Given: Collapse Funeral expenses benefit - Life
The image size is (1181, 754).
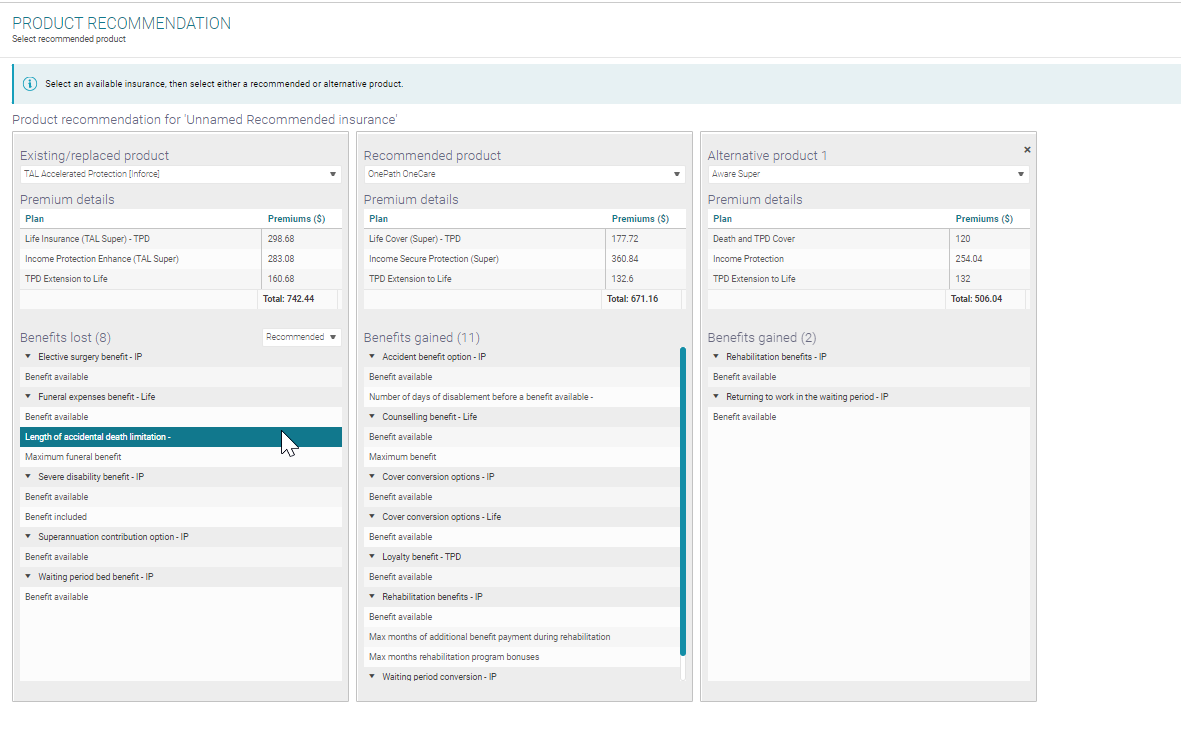Looking at the screenshot, I should coord(28,396).
